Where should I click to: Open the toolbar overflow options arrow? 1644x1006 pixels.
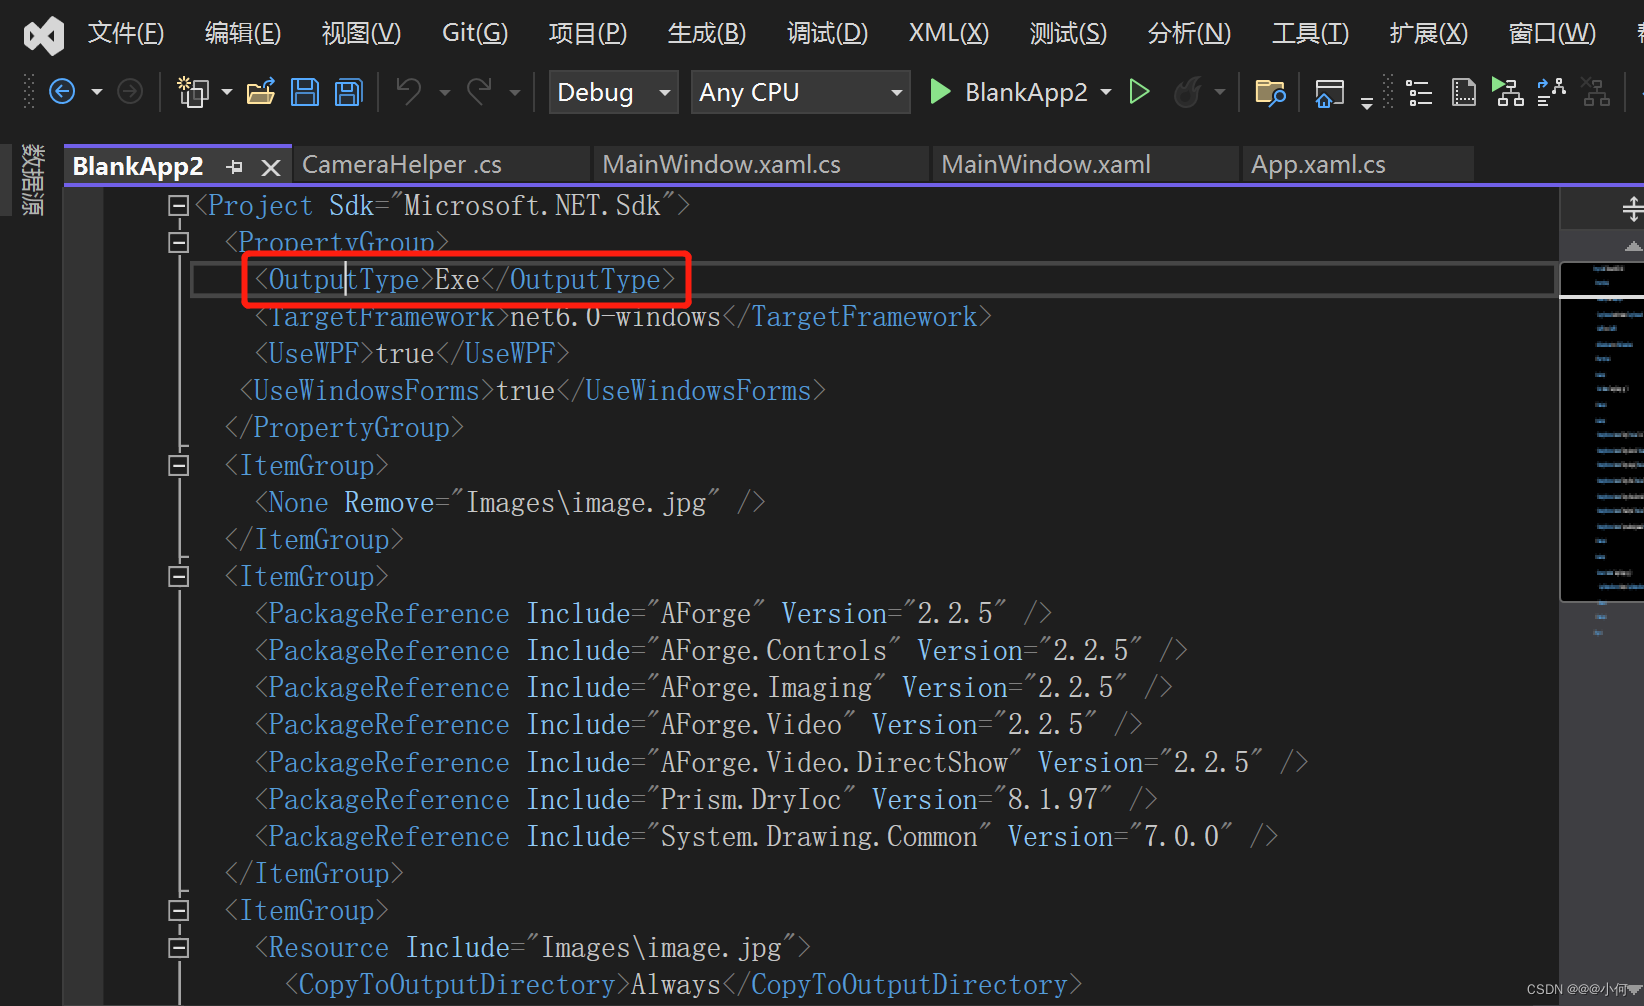pos(1367,102)
